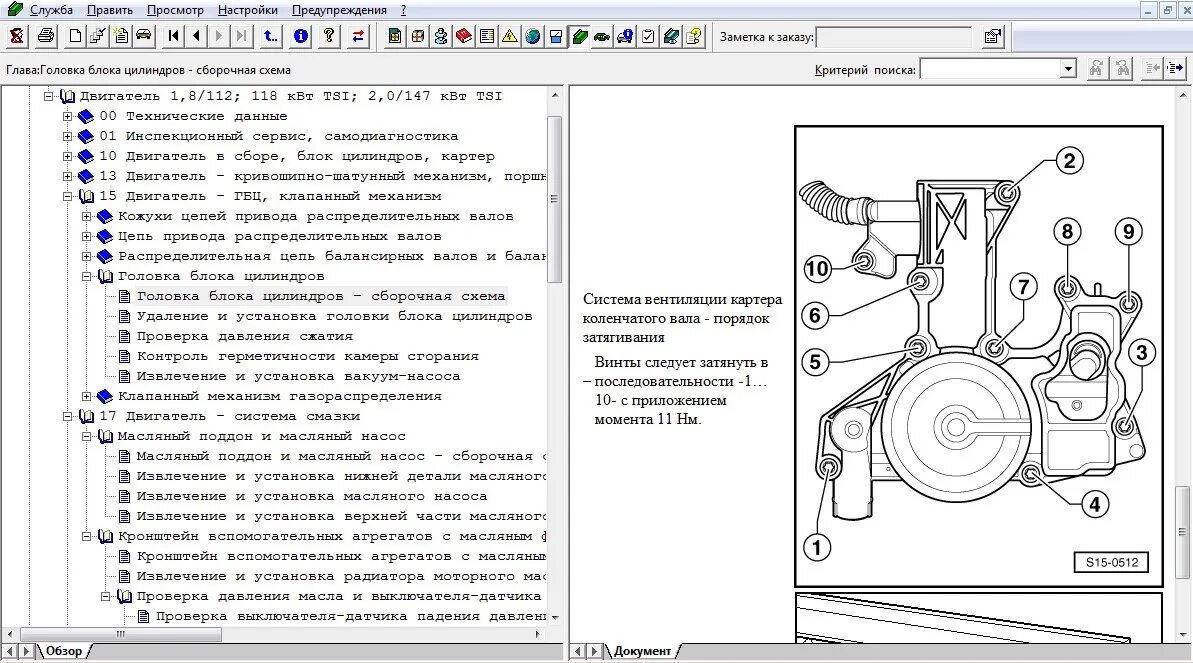Screen dimensions: 1193x663
Task: Expand the 01 Инспекционный сервис node
Action: [x=68, y=136]
